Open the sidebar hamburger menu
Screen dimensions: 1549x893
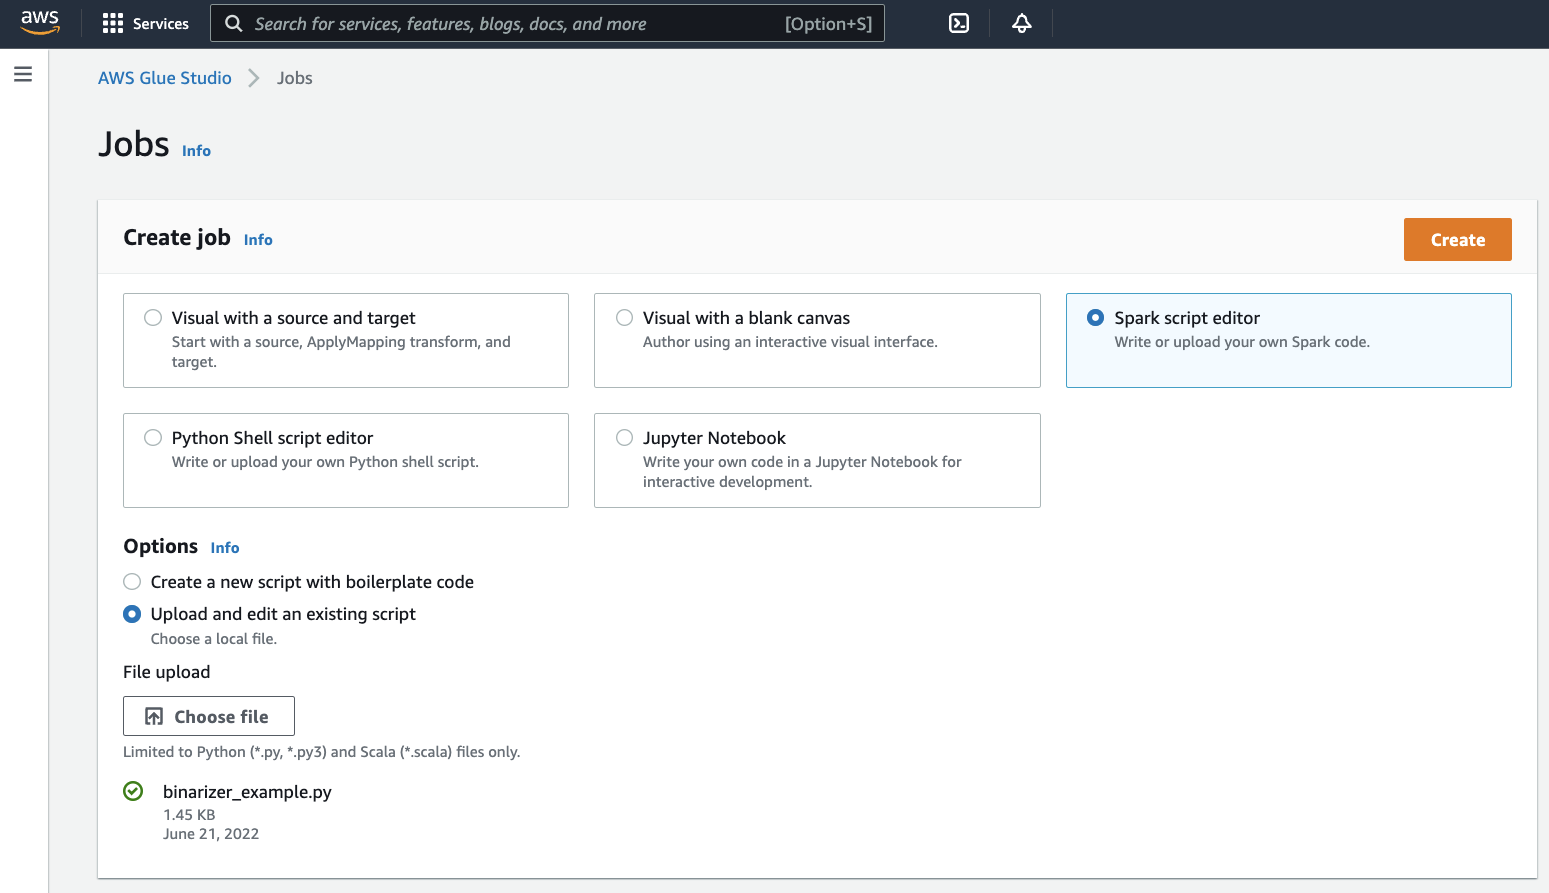click(23, 73)
